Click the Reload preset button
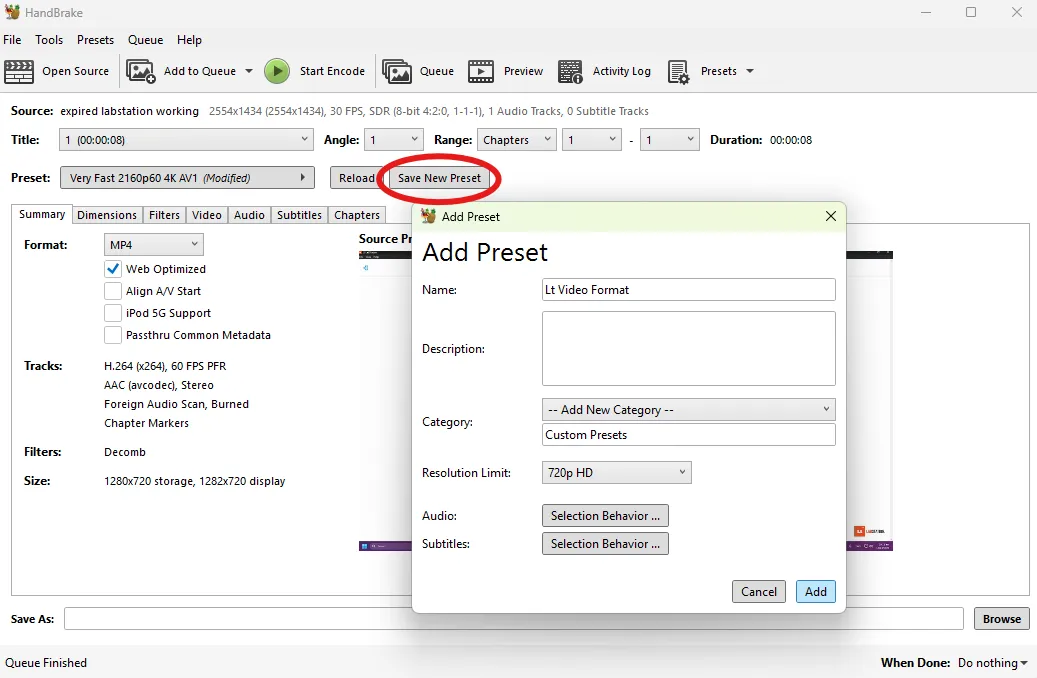Viewport: 1037px width, 678px height. [x=357, y=178]
